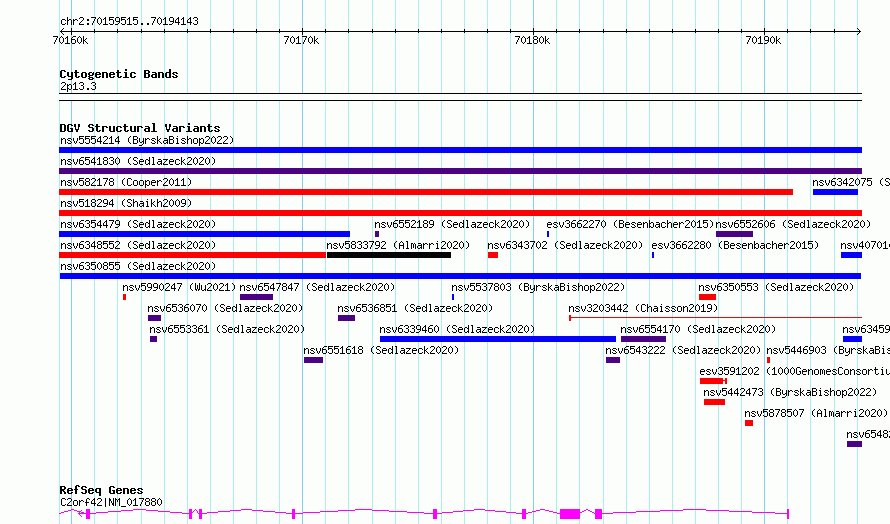Select the nsv5442473 ByrskaBishop2022 red bar
The height and width of the screenshot is (524, 890).
(x=714, y=402)
